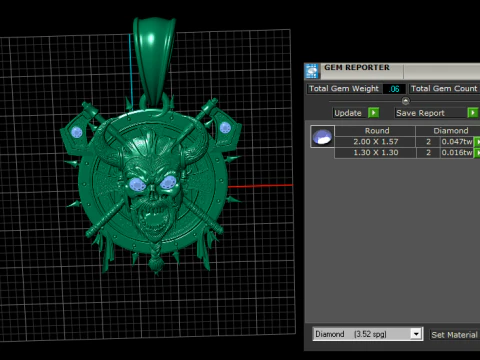The height and width of the screenshot is (360, 480).
Task: Click the quantity 2 in the 1.30 X 1.30 row
Action: click(x=428, y=153)
